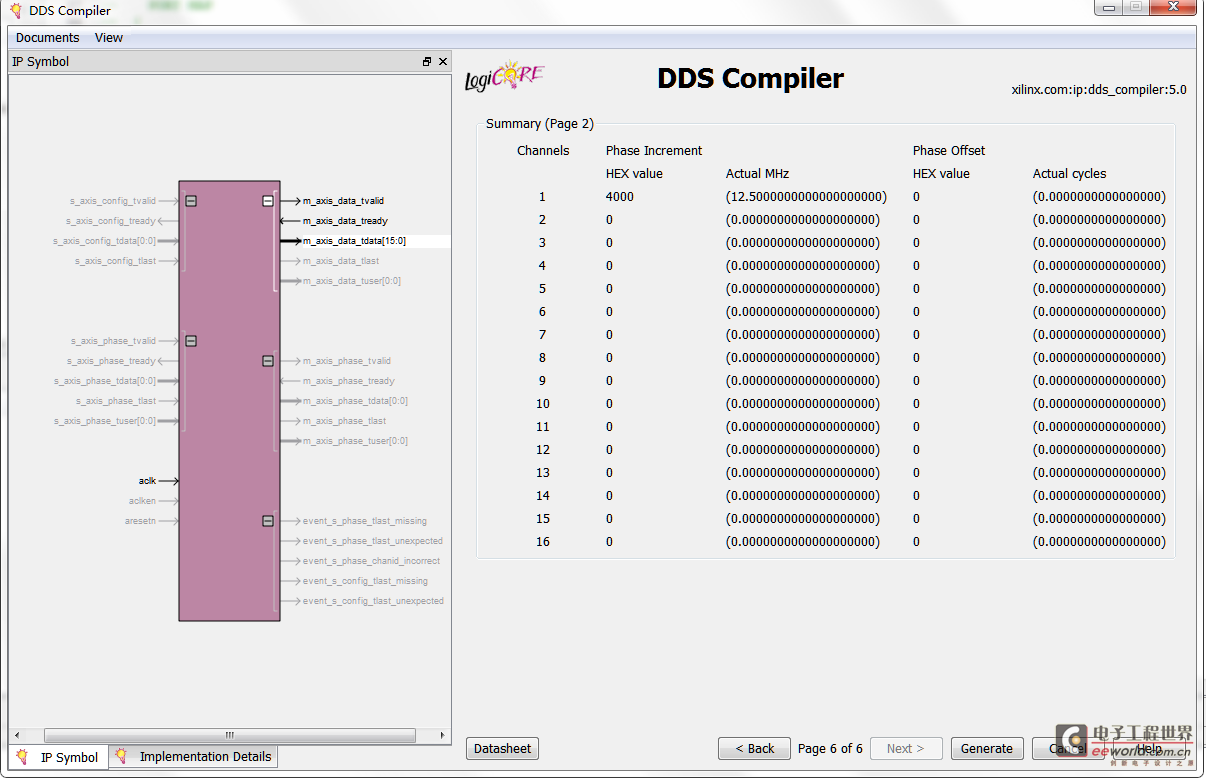This screenshot has width=1206, height=781.
Task: Click the Phase Offset column header
Action: coord(949,151)
